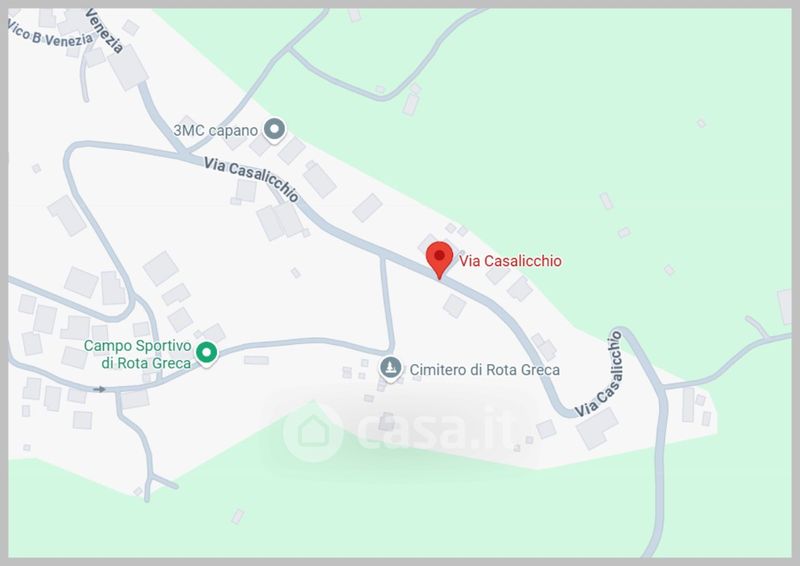
Task: Select the Campo Sportivo di Rota Greca label
Action: 138,354
